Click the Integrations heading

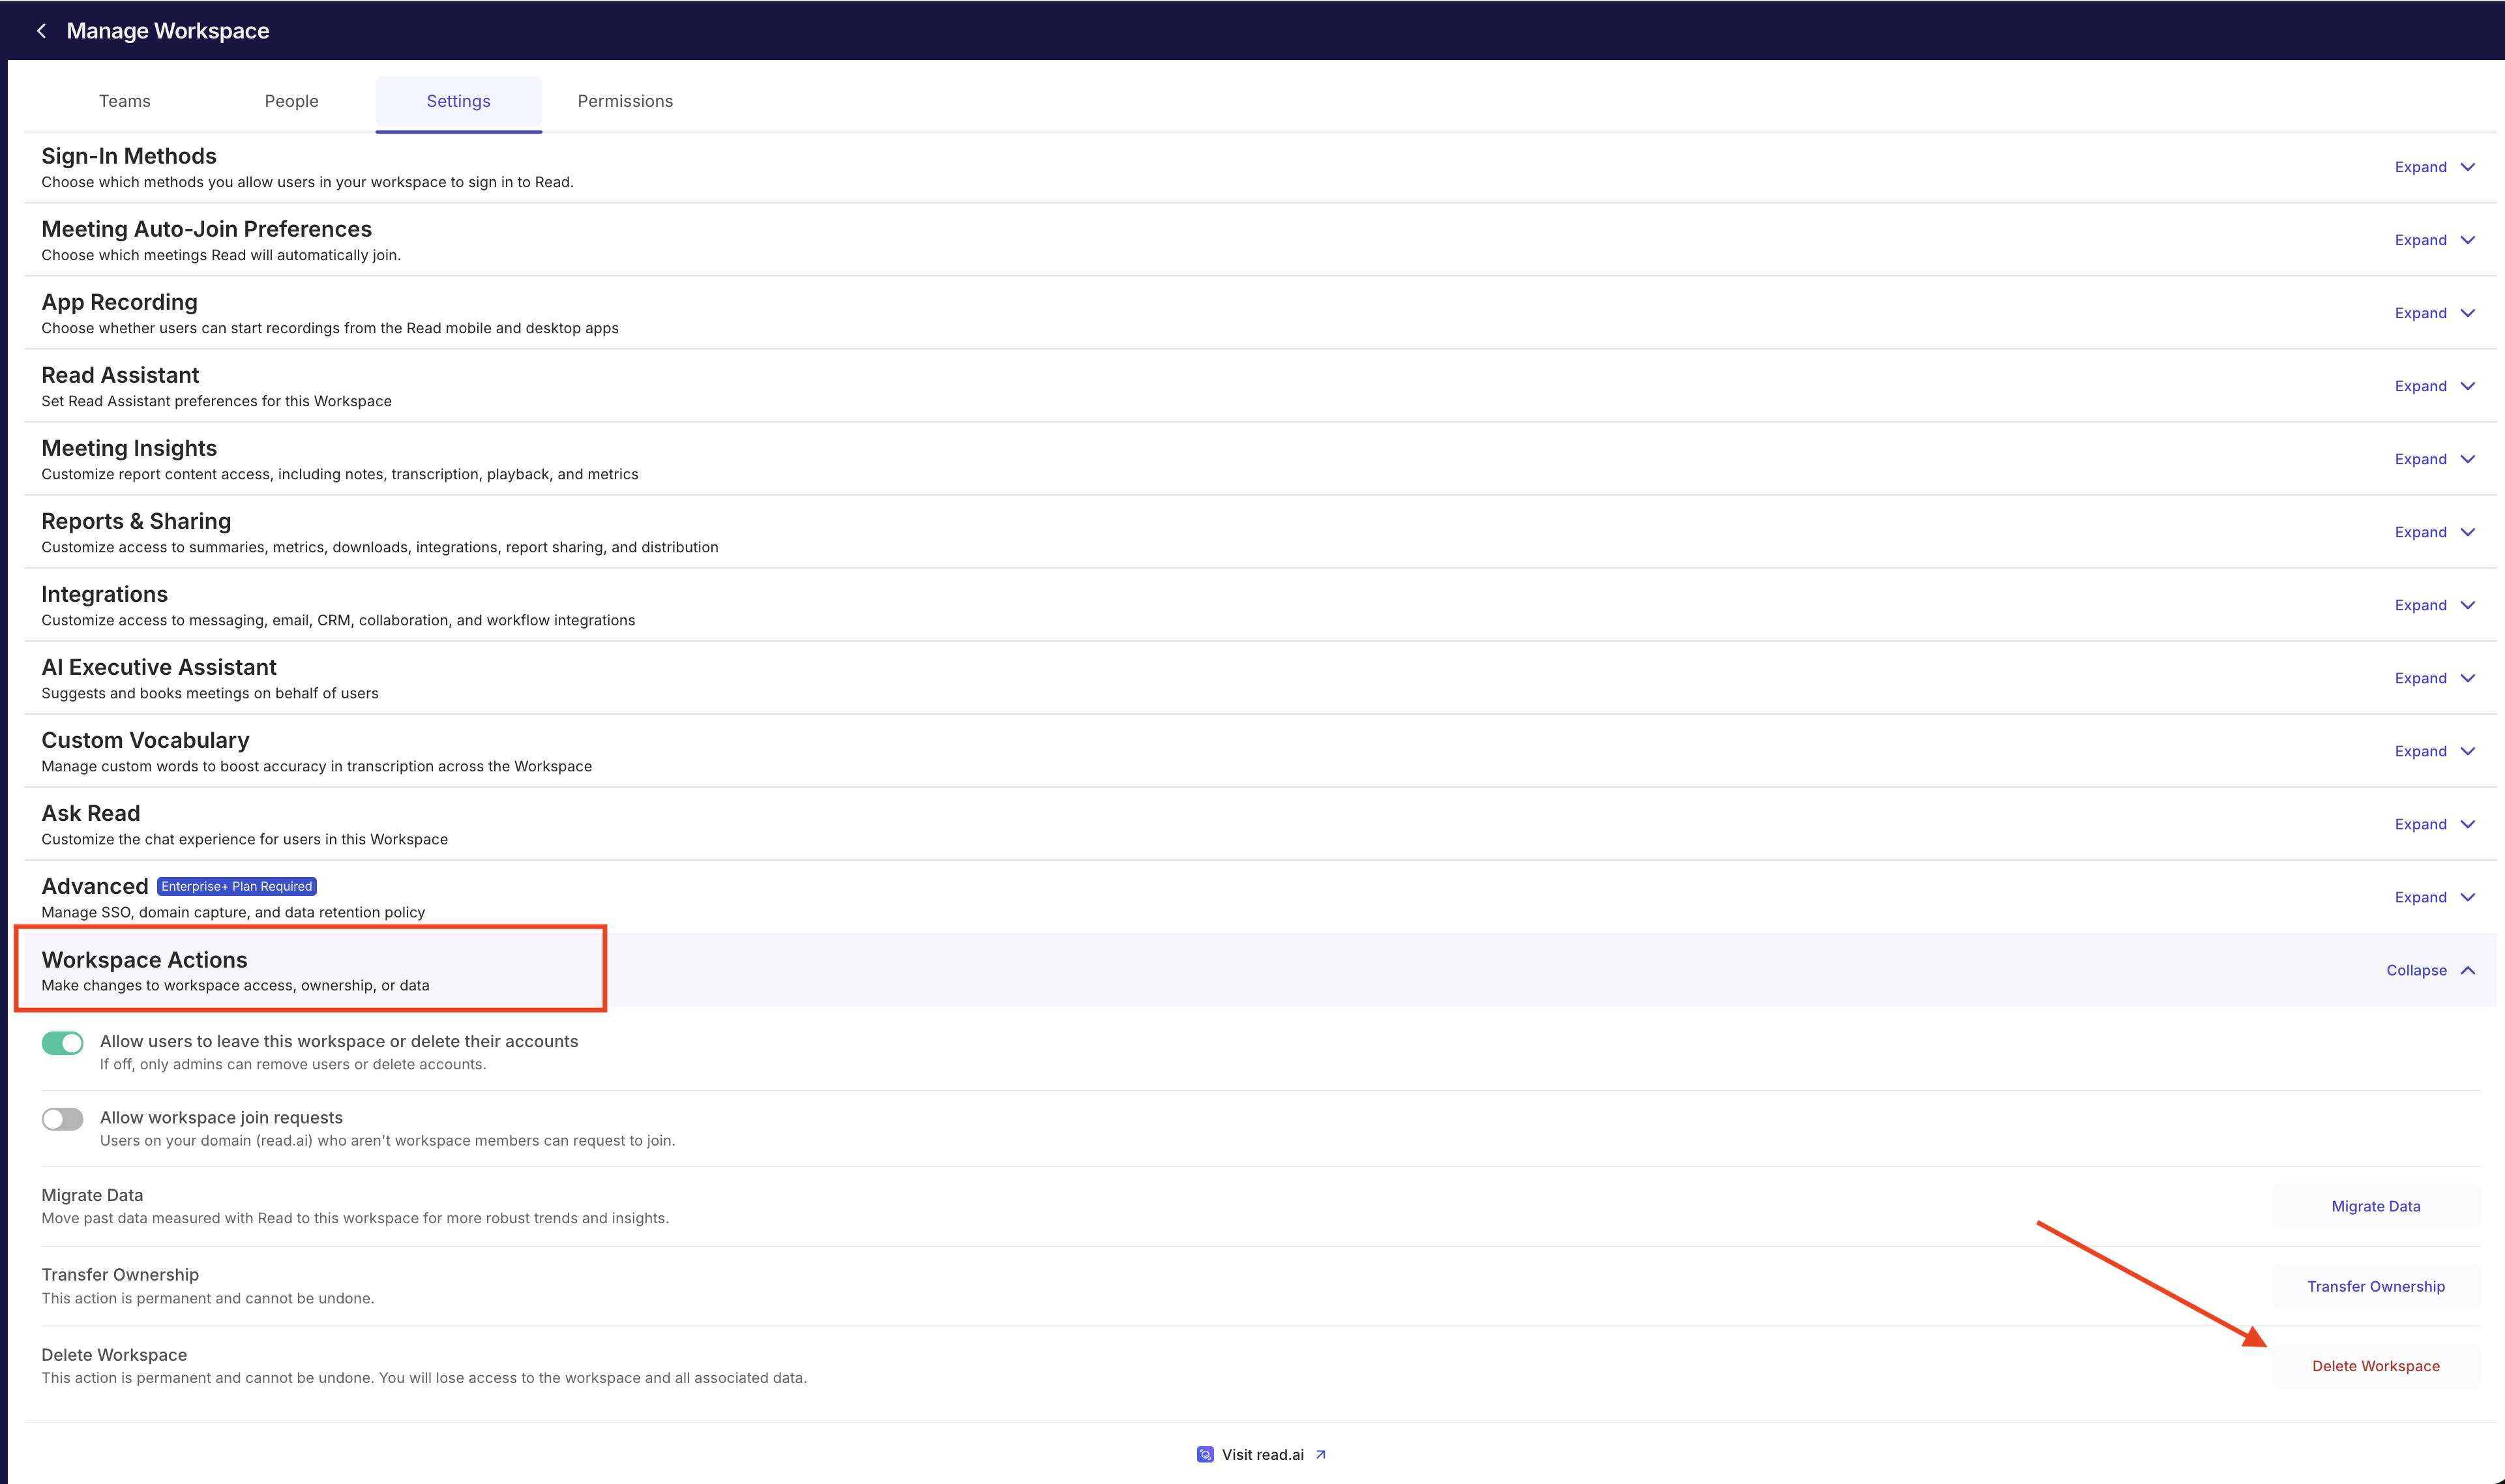pos(105,594)
